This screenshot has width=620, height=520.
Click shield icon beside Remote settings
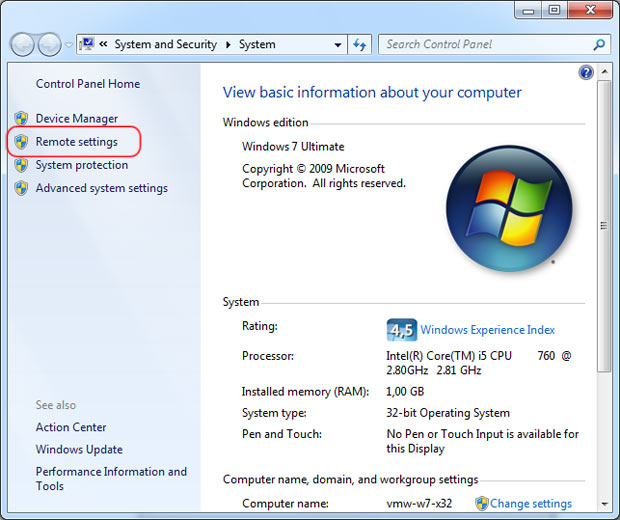pos(21,142)
